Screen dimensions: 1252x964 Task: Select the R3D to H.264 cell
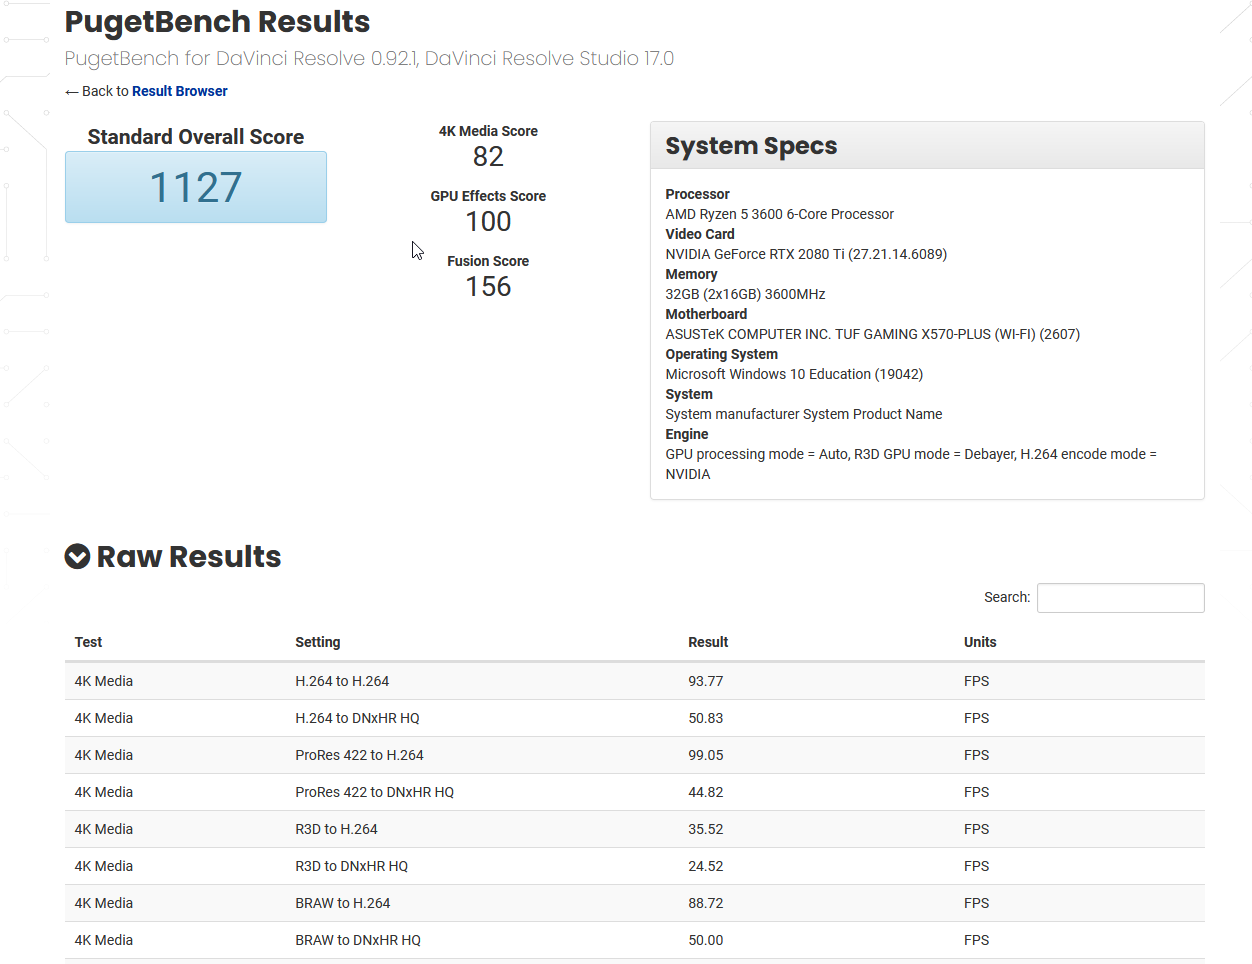click(x=336, y=829)
